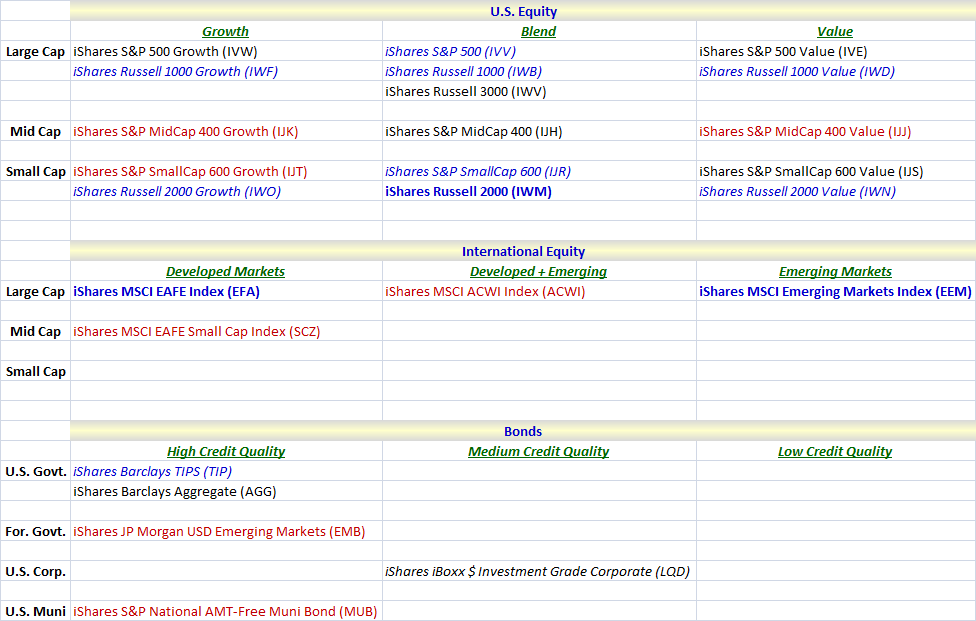Select the International Equity header cell
The width and height of the screenshot is (976, 621).
(x=523, y=251)
